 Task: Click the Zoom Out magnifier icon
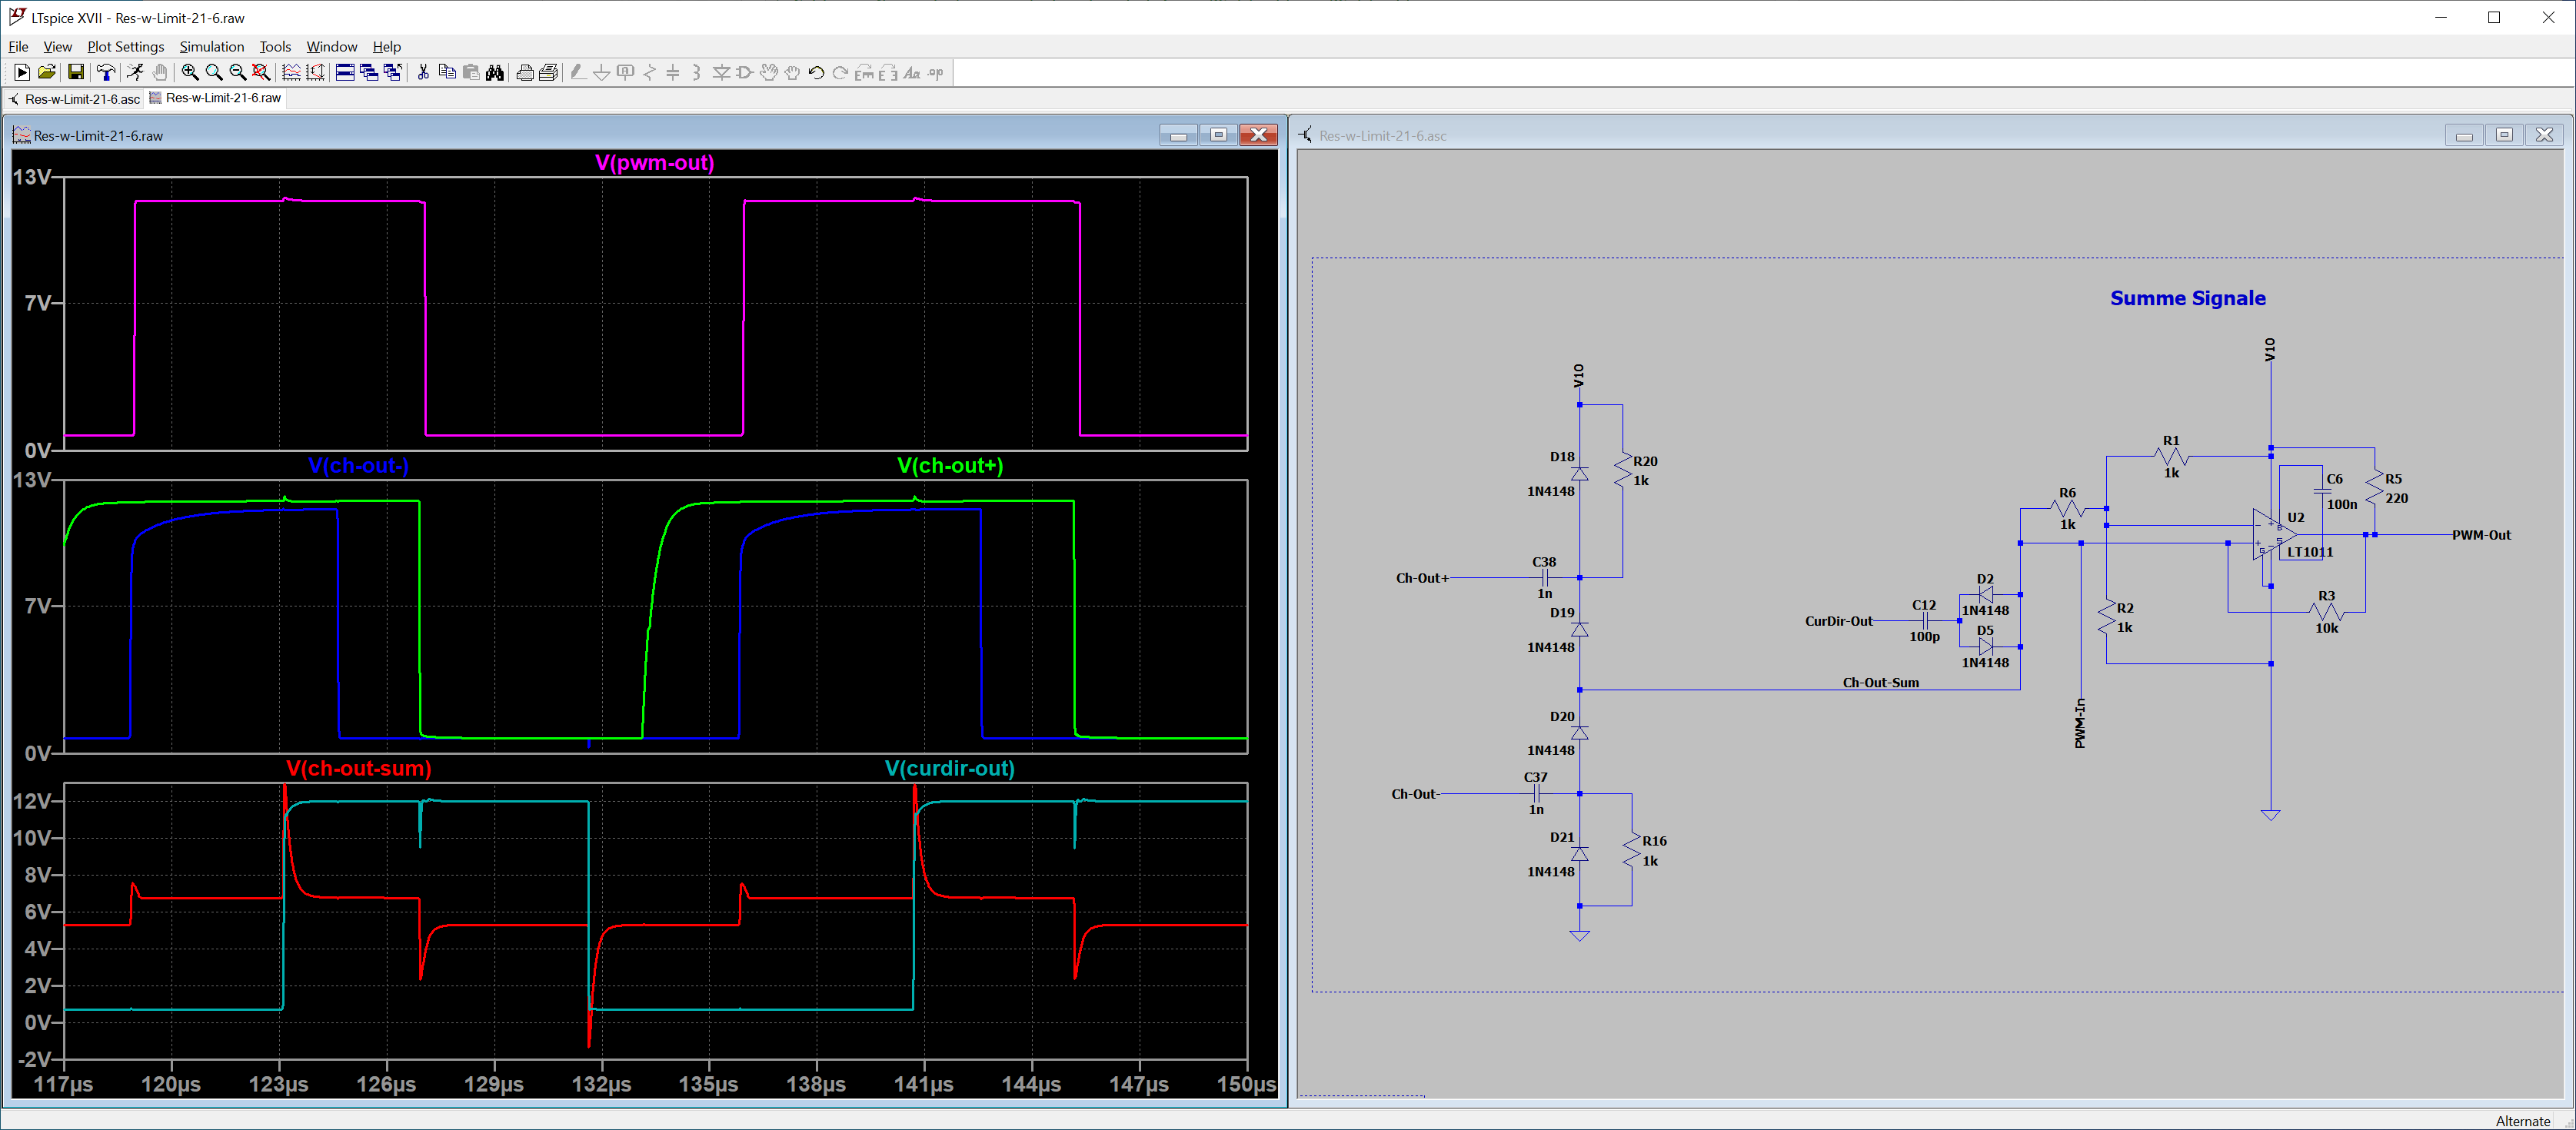click(x=238, y=72)
